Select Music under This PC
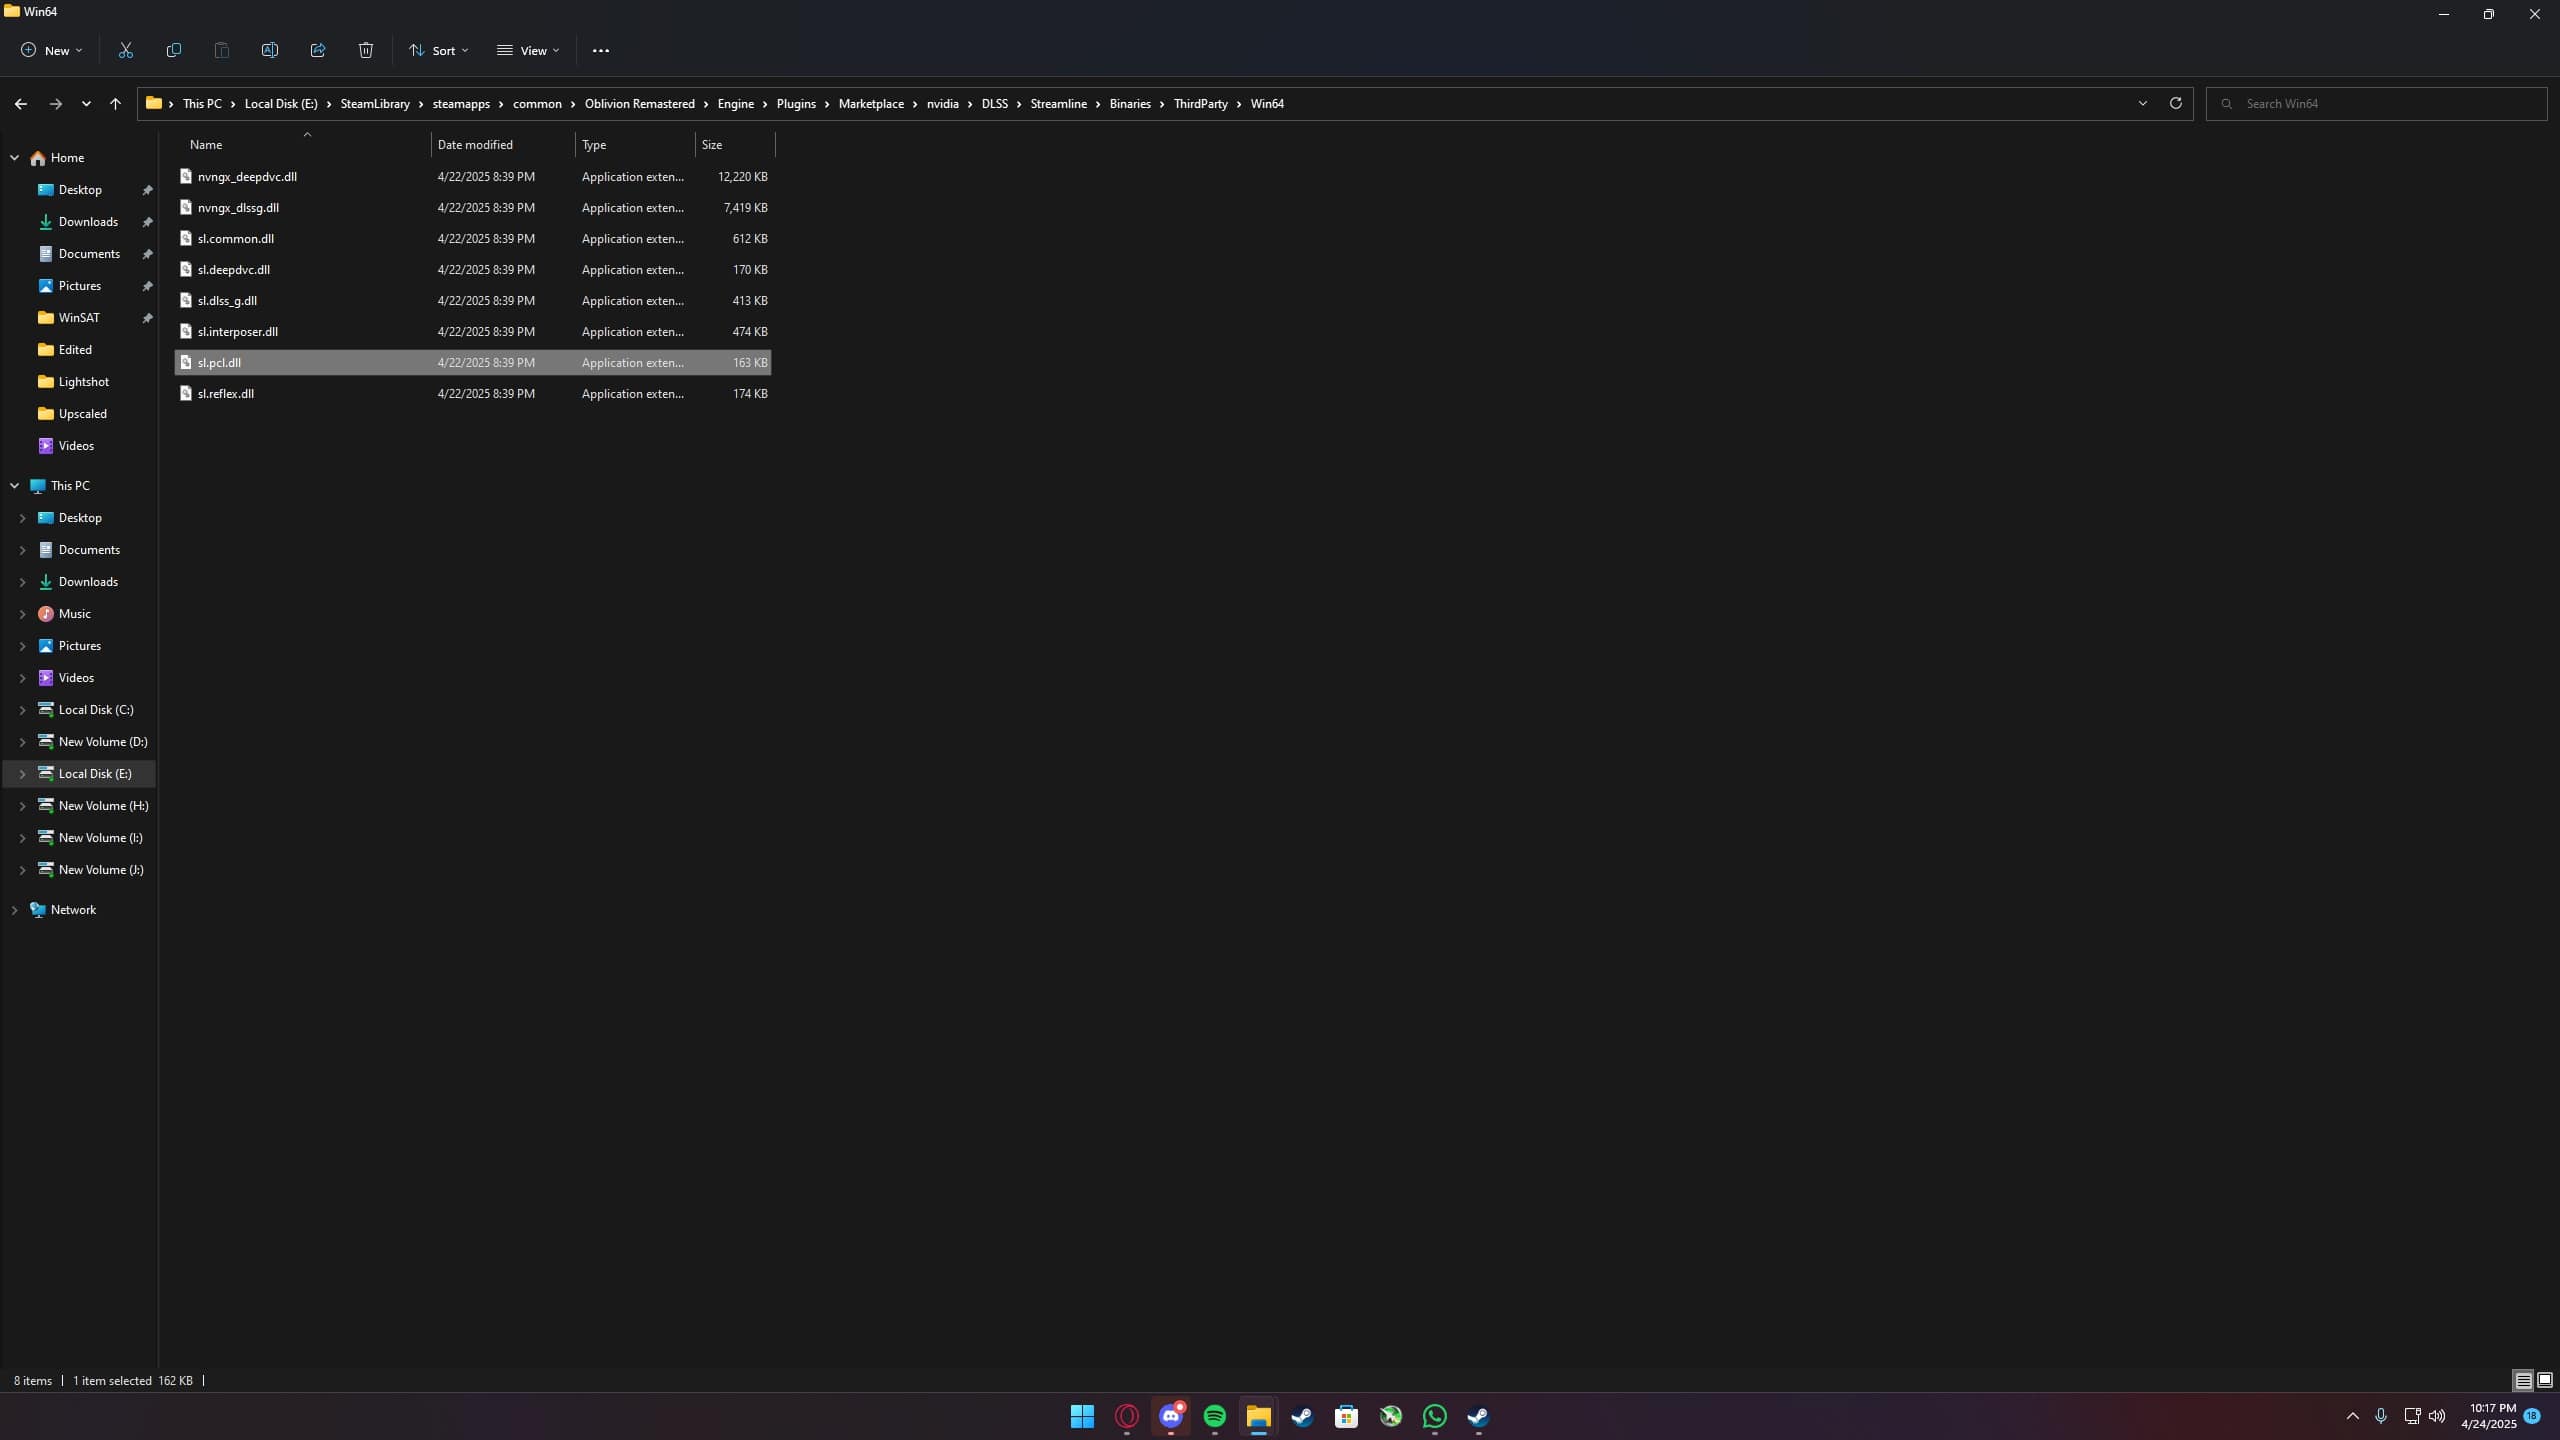Viewport: 2560px width, 1440px height. click(79, 614)
